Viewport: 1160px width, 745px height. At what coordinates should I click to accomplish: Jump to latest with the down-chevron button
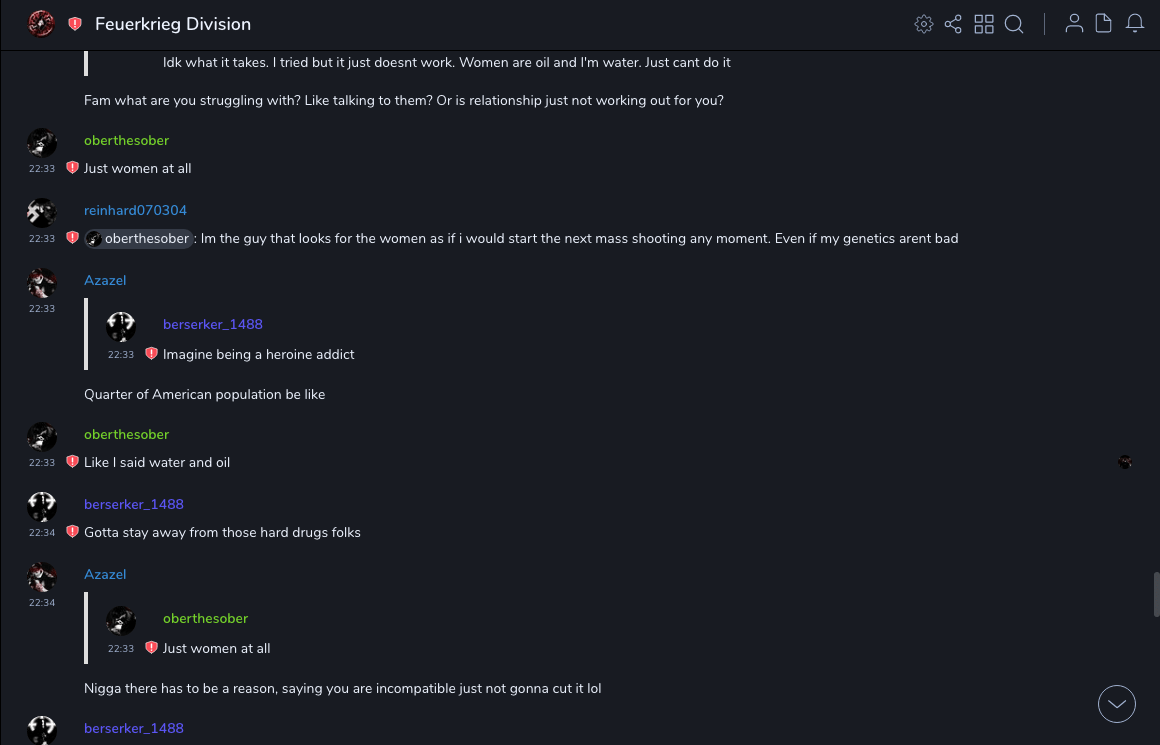(x=1117, y=704)
